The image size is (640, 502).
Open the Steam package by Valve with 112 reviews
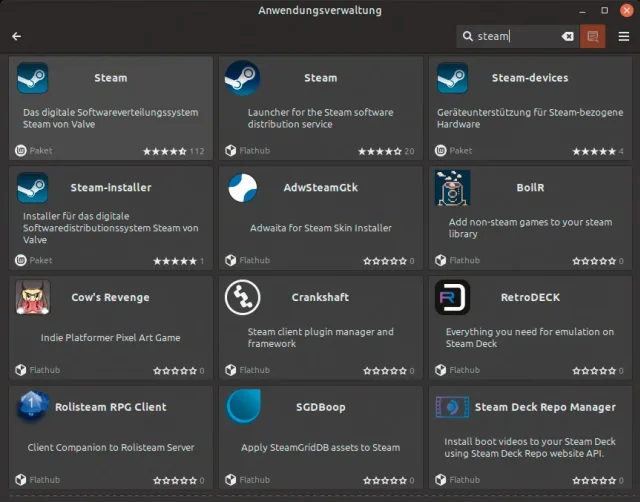pyautogui.click(x=110, y=108)
